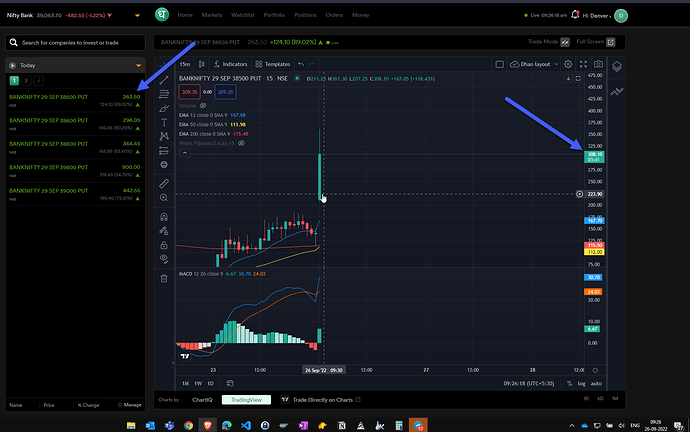Screen dimensions: 690x432
Task: Select the patterns drawing tool
Action: pos(164,136)
